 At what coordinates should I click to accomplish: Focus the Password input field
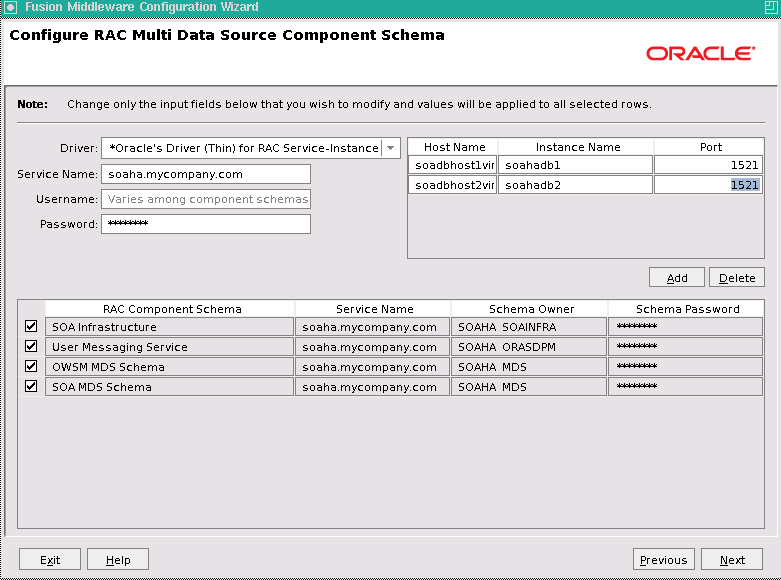pyautogui.click(x=206, y=224)
